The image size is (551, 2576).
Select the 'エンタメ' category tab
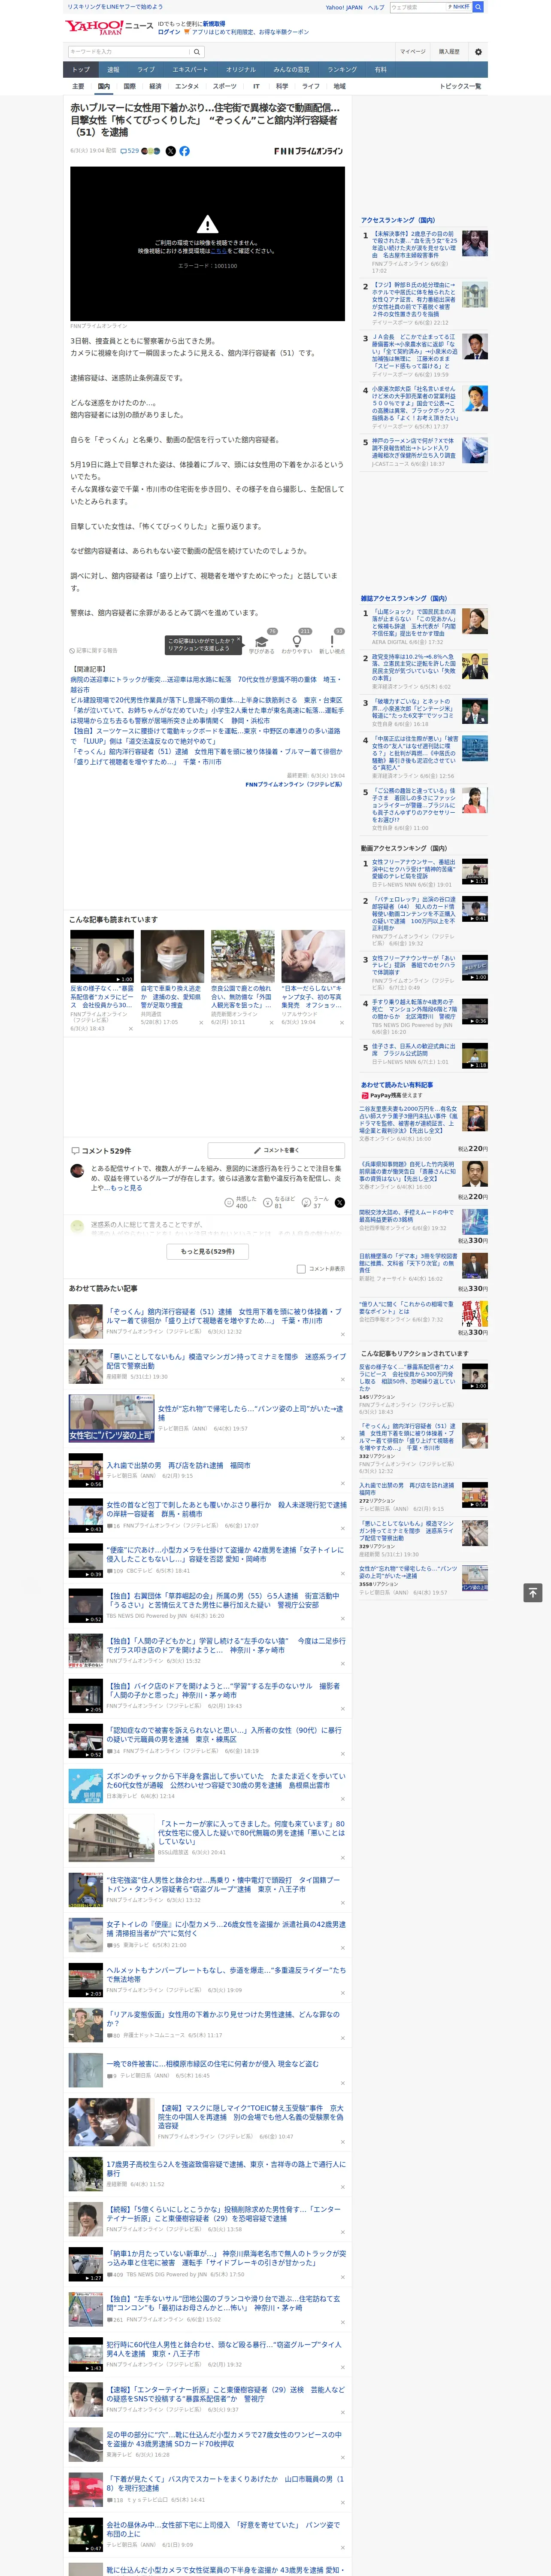point(187,86)
